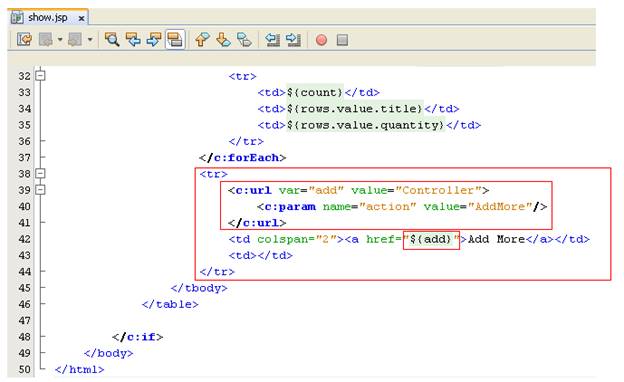
Task: Click Previous Bookmark icon
Action: (x=202, y=39)
